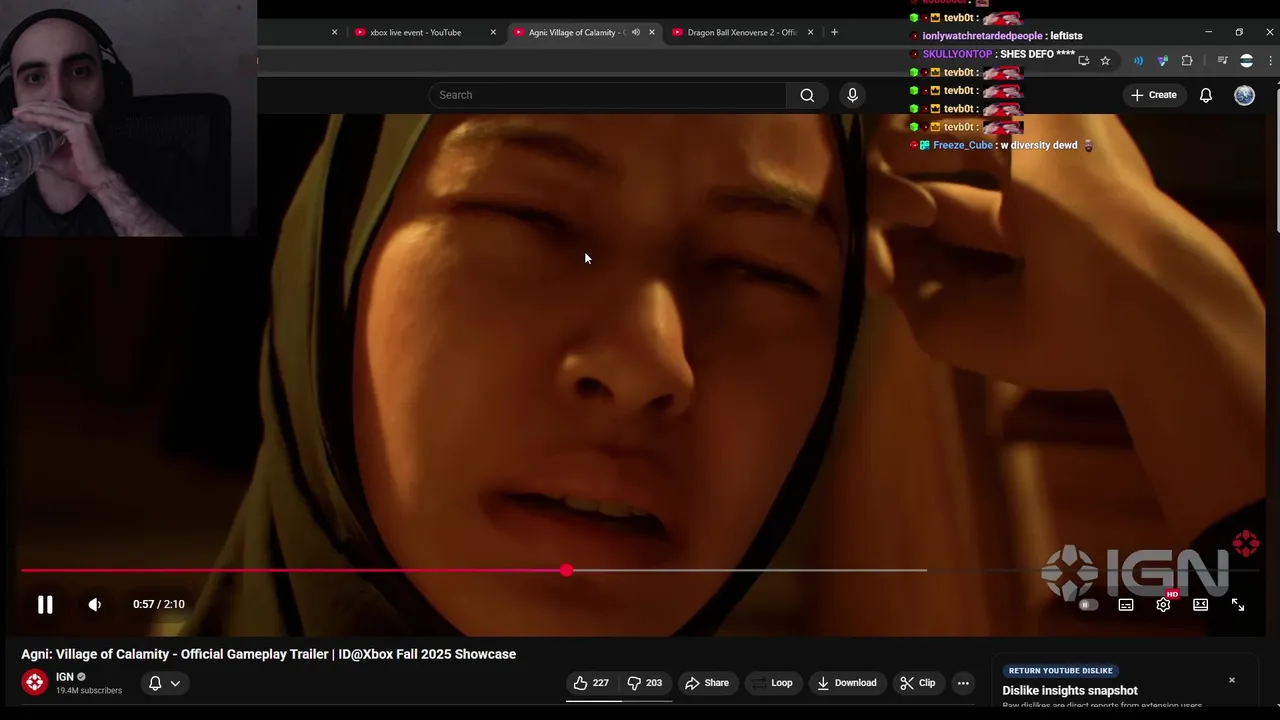
Task: Click the webcam overlay thumbnail
Action: [x=128, y=118]
